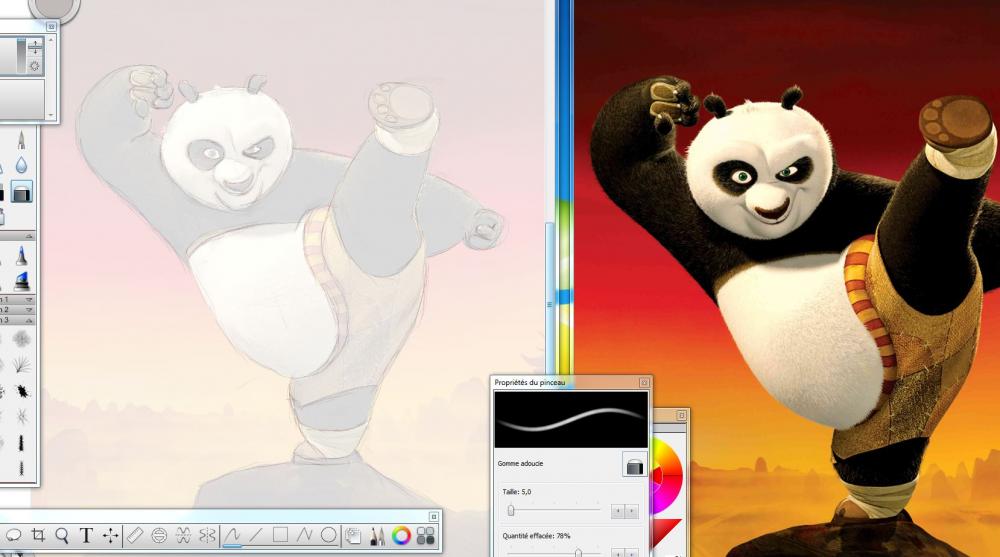
Task: Close the color editor panel
Action: pyautogui.click(x=681, y=416)
